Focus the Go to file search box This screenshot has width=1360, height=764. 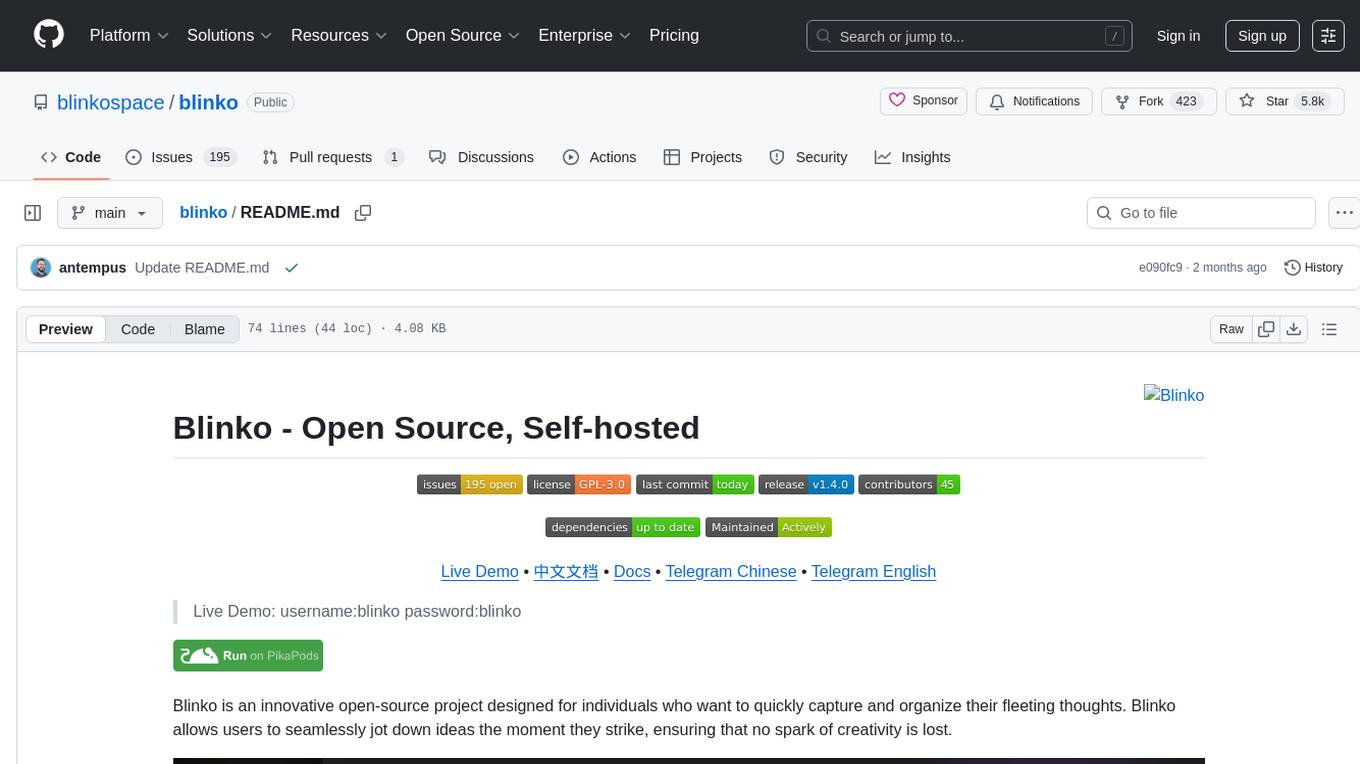tap(1201, 213)
